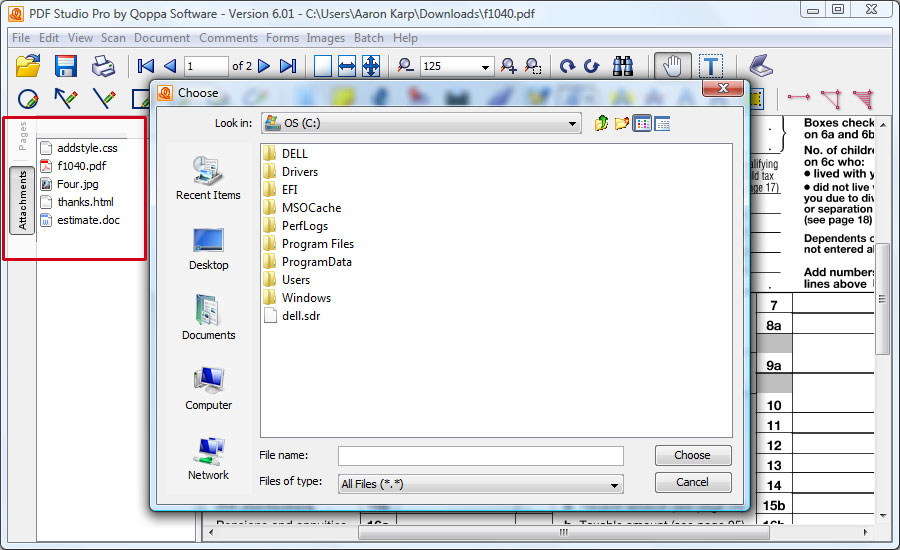Open the Images menu
Image resolution: width=900 pixels, height=550 pixels.
[x=325, y=38]
